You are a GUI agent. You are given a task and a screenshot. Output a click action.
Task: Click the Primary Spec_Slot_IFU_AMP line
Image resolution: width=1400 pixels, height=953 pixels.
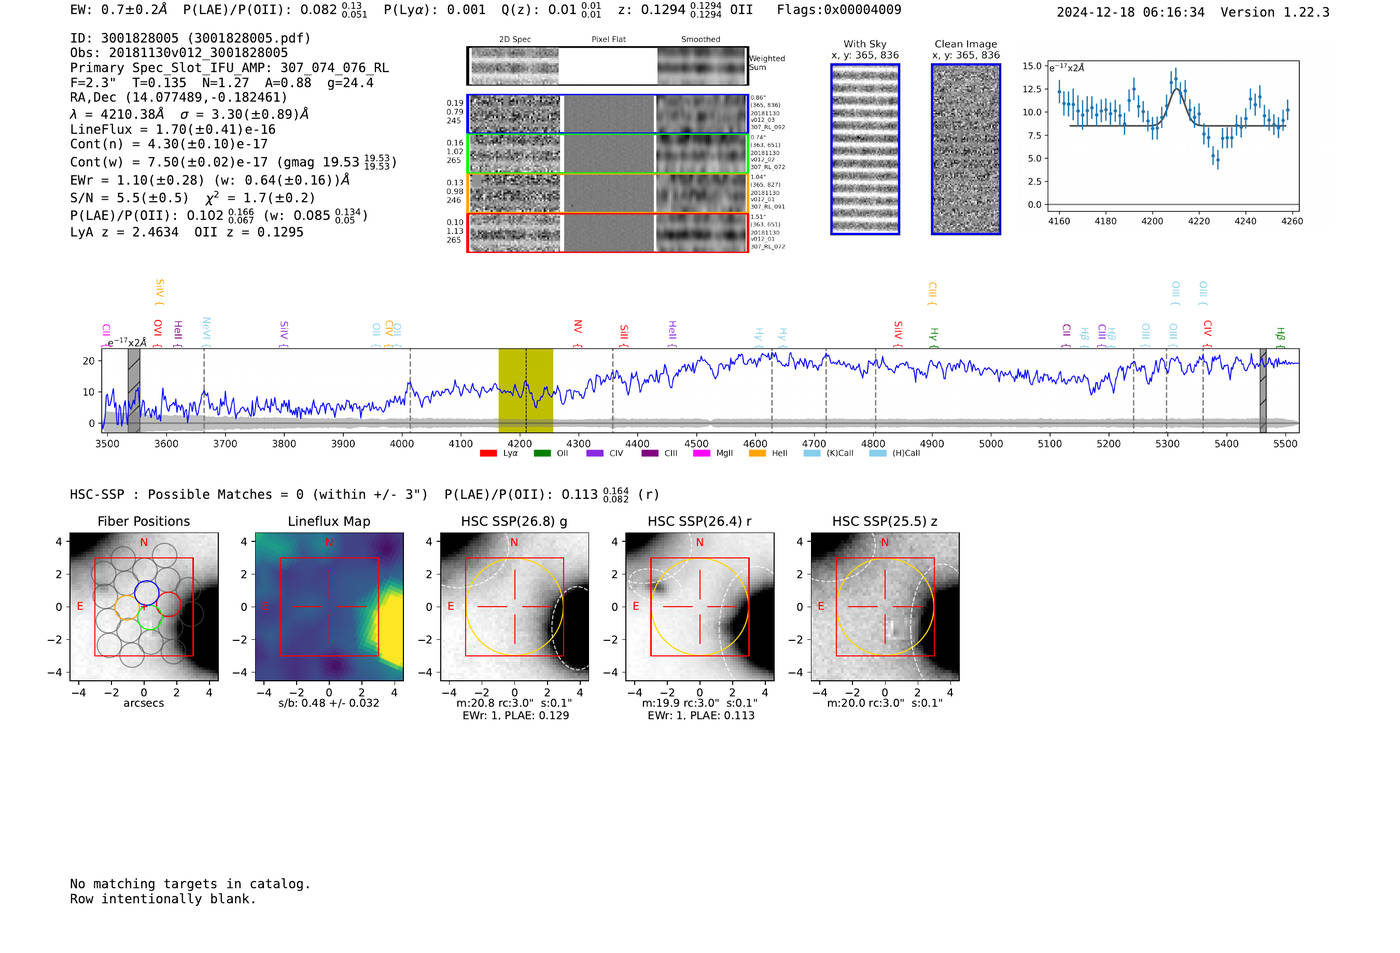point(230,68)
